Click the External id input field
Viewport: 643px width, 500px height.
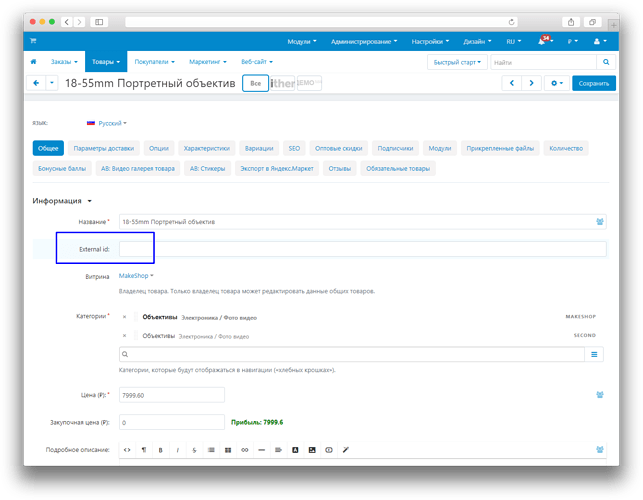click(363, 249)
